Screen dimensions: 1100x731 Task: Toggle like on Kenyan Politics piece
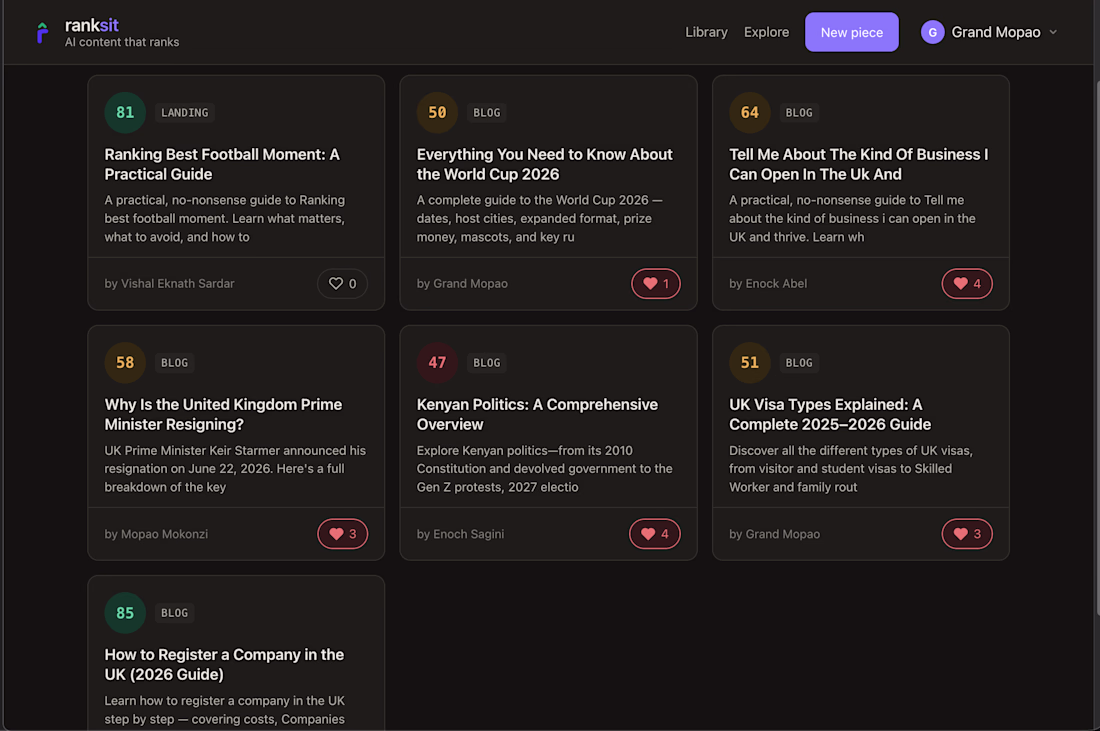tap(655, 534)
